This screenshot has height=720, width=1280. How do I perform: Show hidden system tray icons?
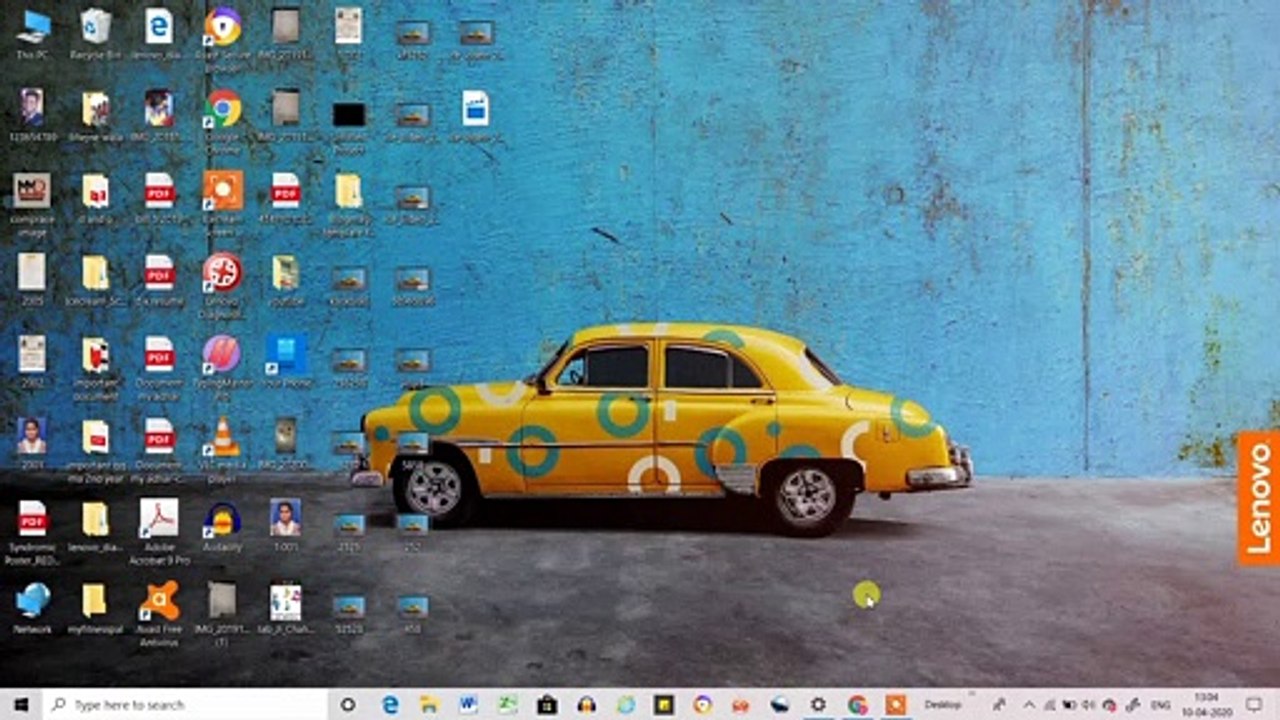tap(1027, 704)
